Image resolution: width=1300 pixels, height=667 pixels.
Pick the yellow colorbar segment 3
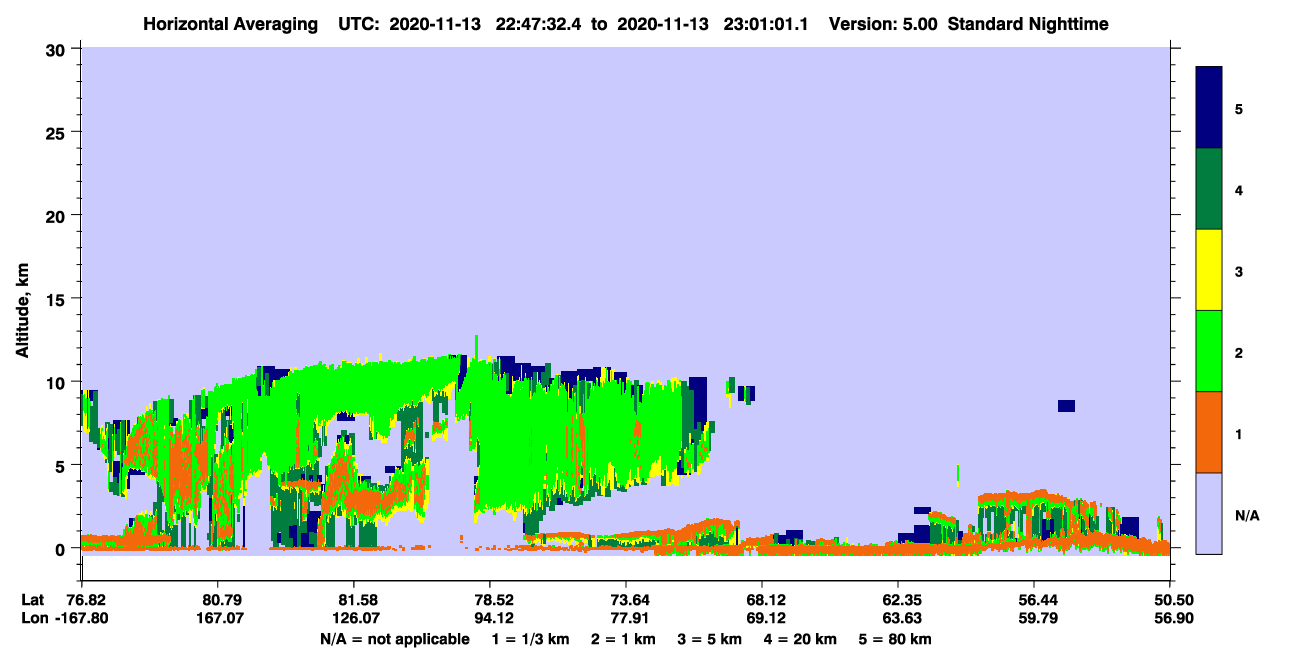[1209, 270]
